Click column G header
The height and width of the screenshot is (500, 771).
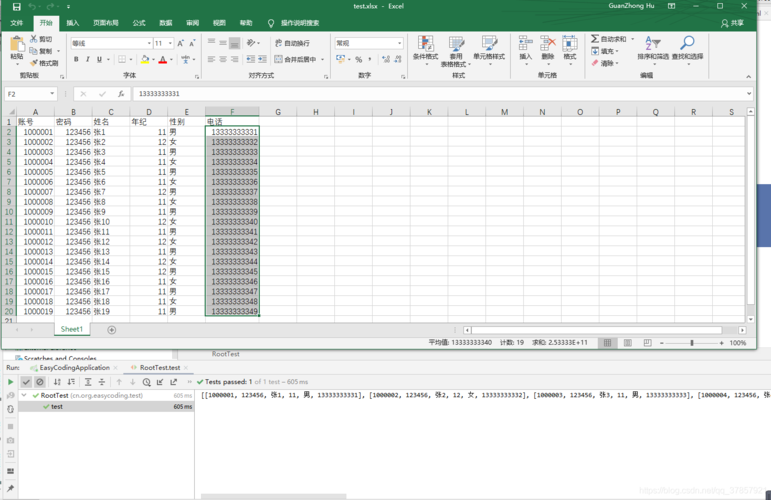click(278, 112)
